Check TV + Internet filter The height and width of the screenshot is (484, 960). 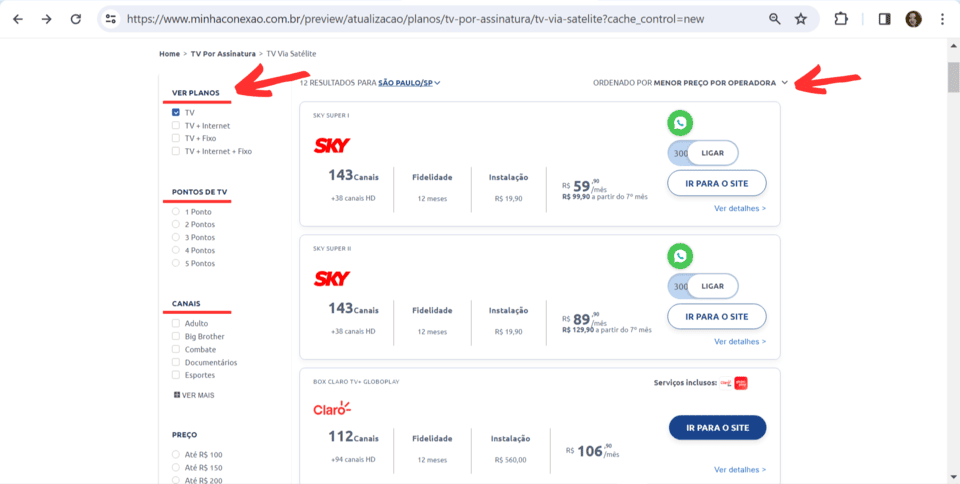176,125
